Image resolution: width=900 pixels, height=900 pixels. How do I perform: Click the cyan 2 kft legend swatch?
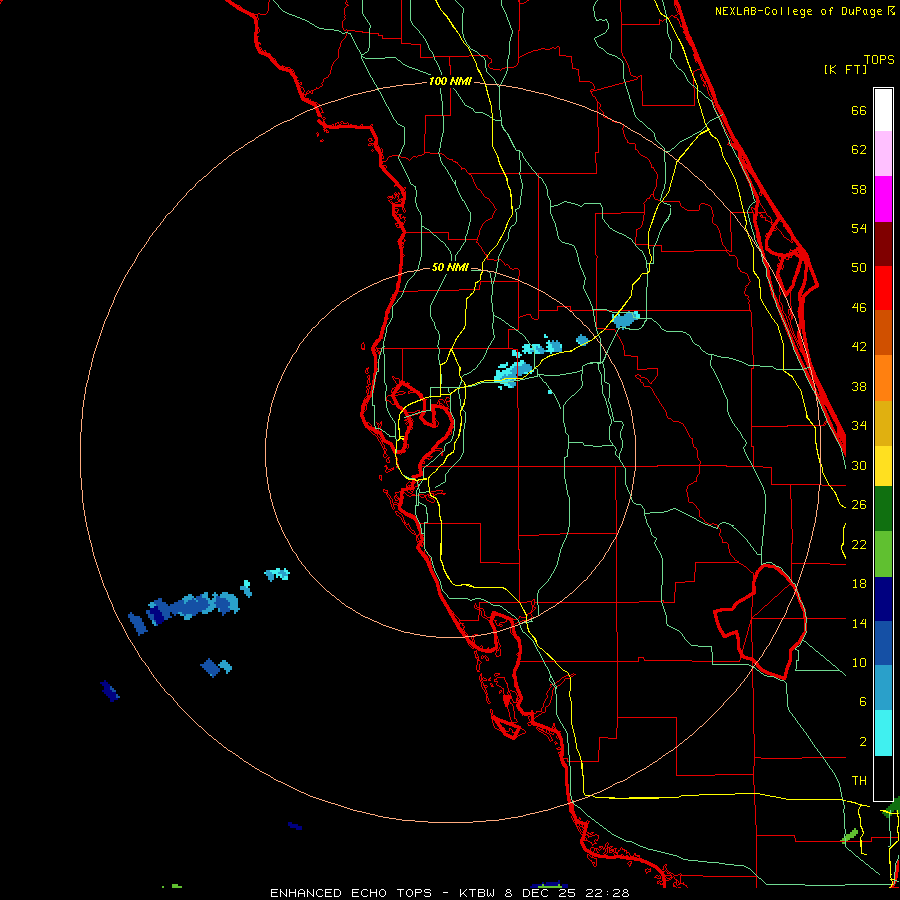pos(883,733)
